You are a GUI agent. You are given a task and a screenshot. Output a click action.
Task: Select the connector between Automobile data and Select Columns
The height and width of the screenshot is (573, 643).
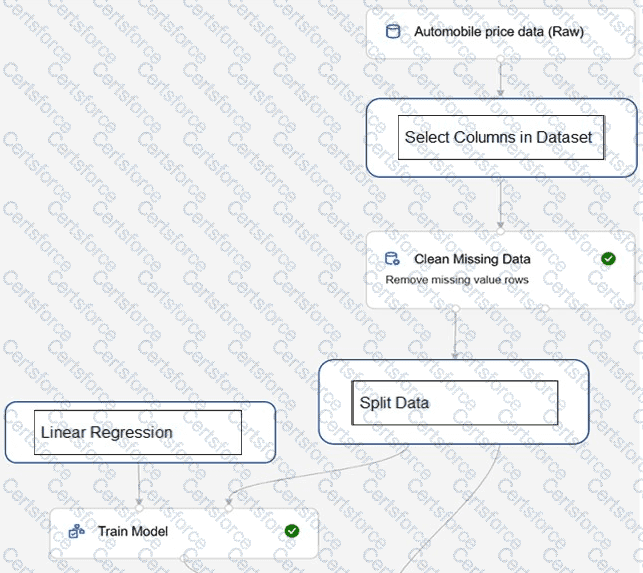tap(500, 80)
